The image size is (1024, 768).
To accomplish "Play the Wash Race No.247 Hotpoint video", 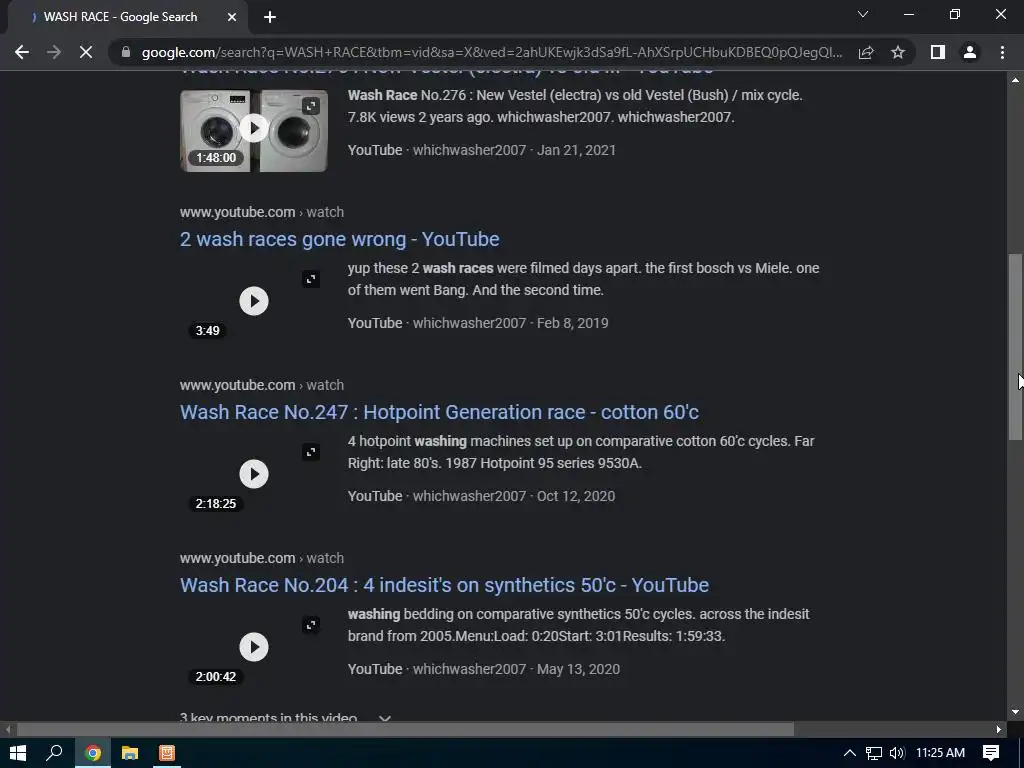I will click(x=254, y=474).
